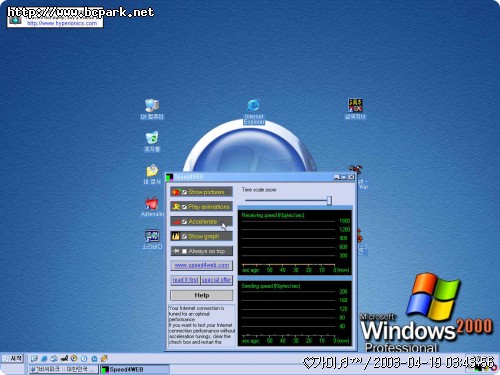Click the Speed4WEB taskbar button
500x375 pixels.
pos(135,369)
